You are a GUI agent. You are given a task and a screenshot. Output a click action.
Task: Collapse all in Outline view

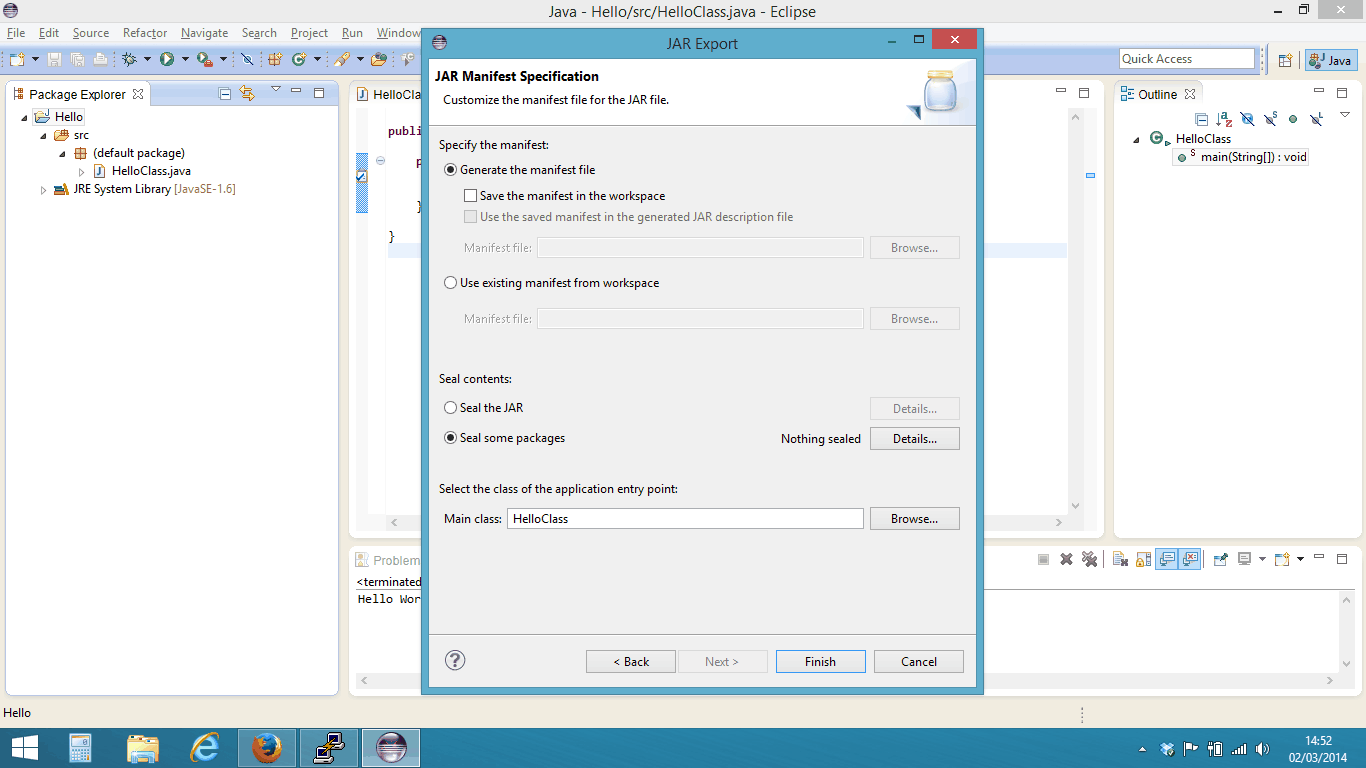coord(1202,119)
